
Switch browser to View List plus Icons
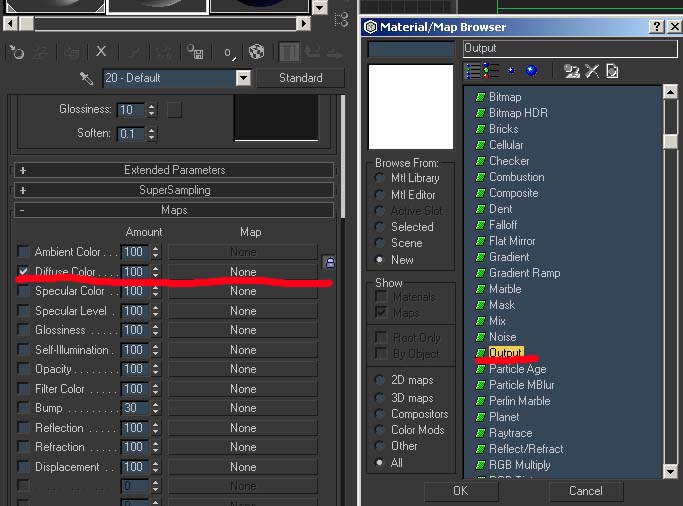(491, 71)
